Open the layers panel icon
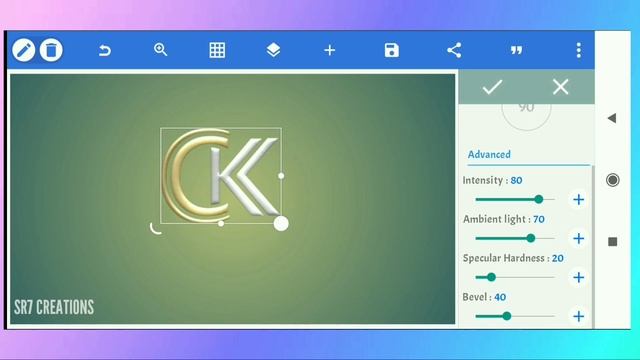Viewport: 640px width, 360px height. click(273, 50)
